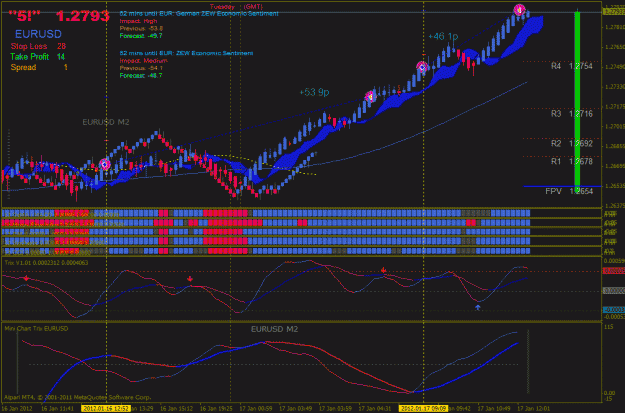Click the blue up arrow in the Trix panel
The height and width of the screenshot is (413, 625).
coord(478,307)
